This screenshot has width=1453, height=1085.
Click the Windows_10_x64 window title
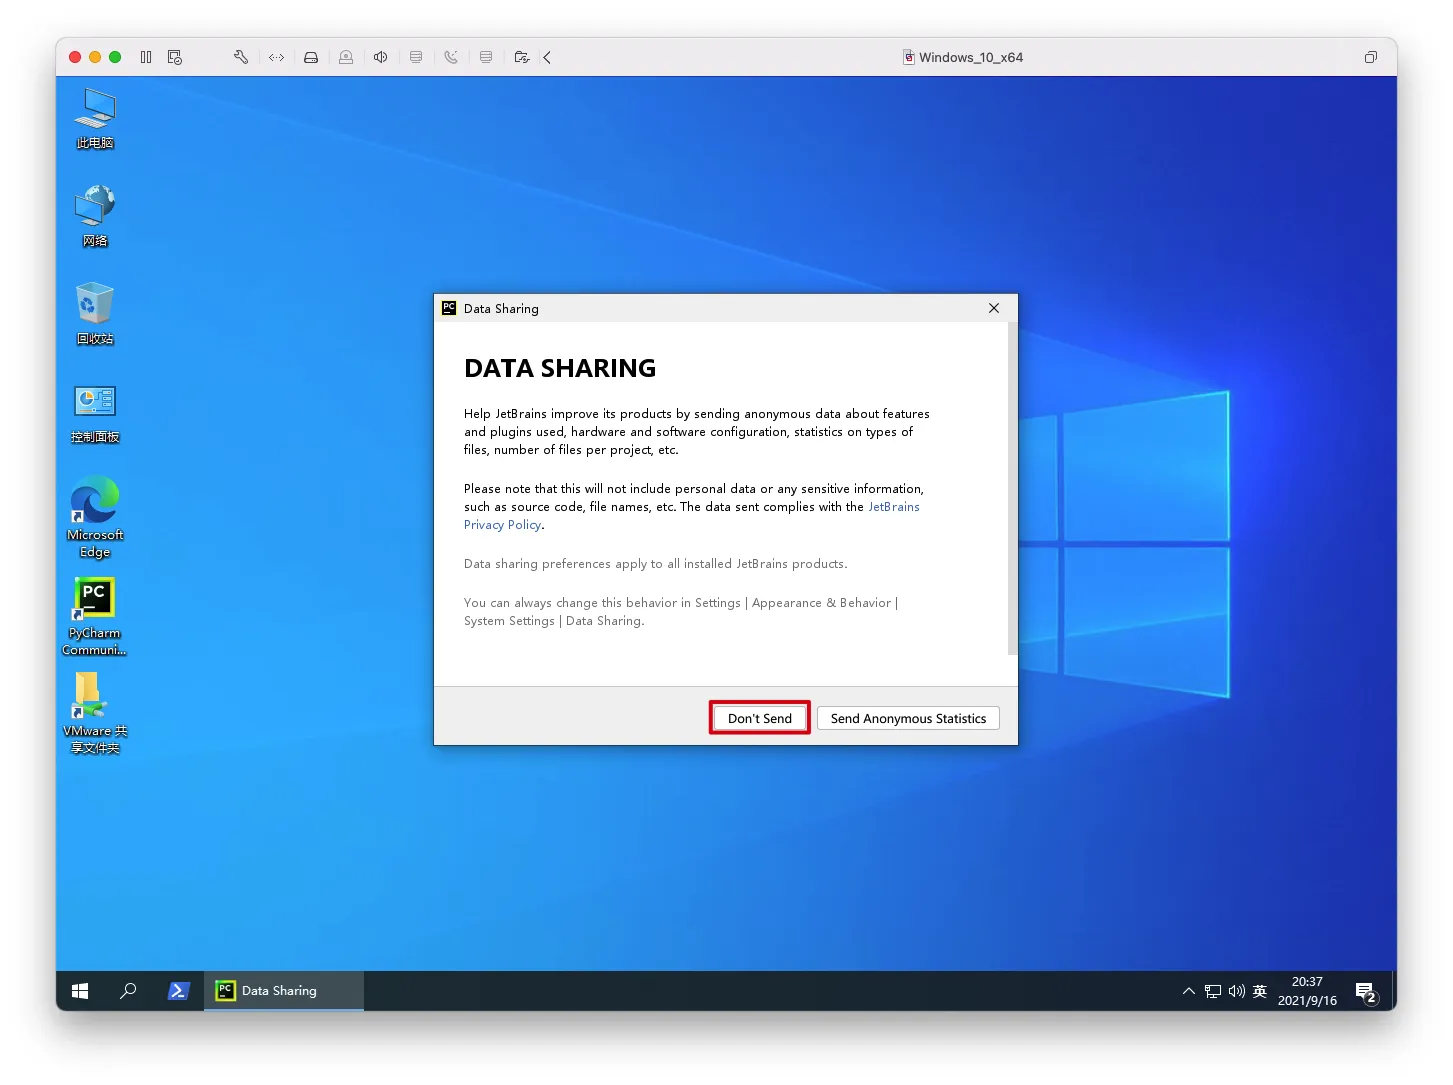[971, 57]
